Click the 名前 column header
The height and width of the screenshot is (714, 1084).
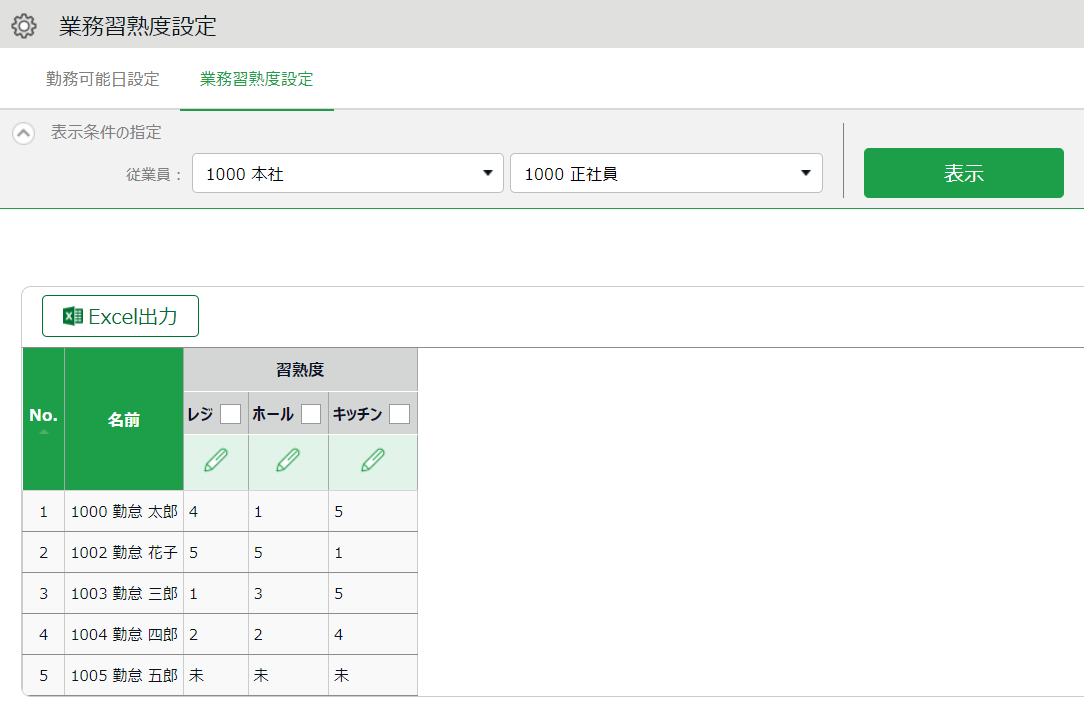point(124,420)
